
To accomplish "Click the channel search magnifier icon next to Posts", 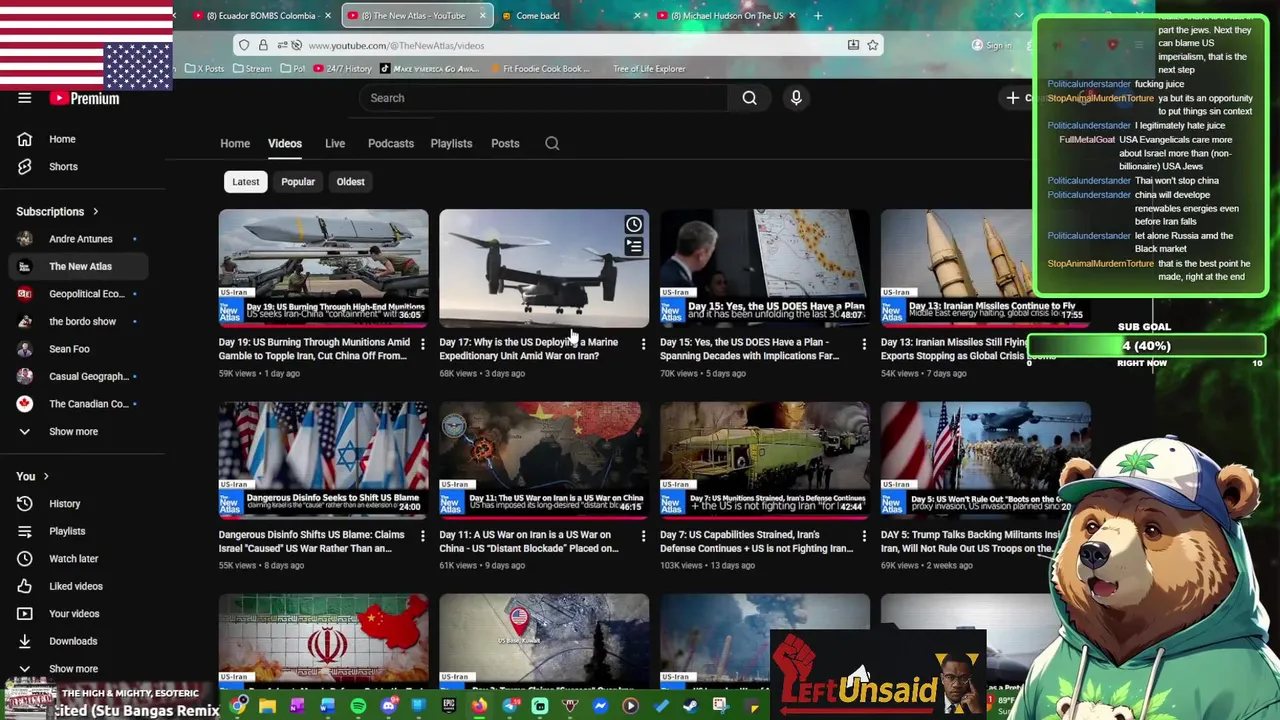I will 552,143.
